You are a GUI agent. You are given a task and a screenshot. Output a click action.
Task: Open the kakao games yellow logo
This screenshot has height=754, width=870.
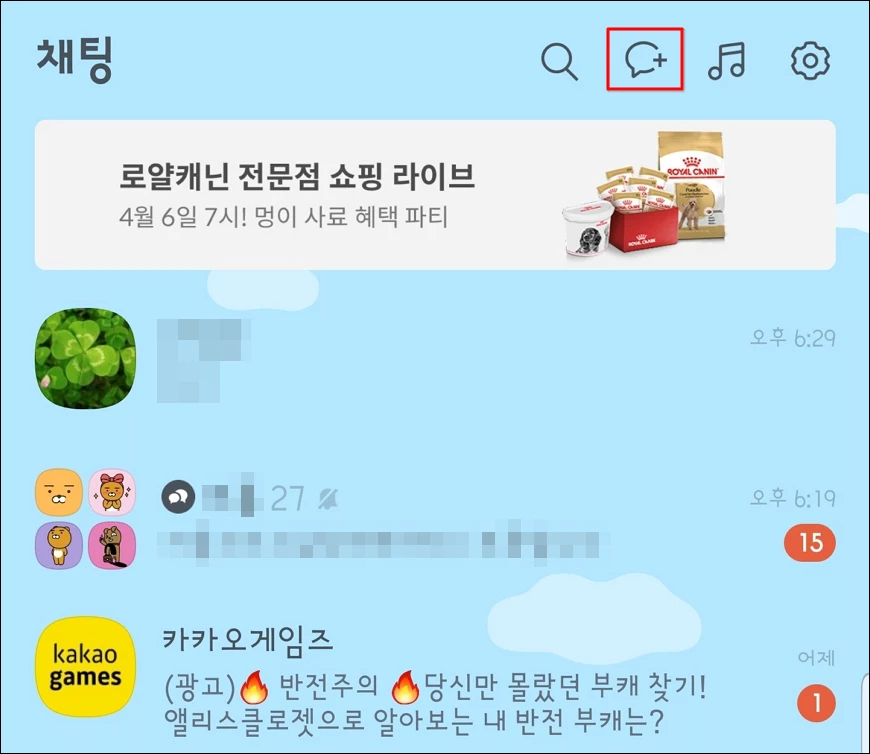pyautogui.click(x=85, y=666)
